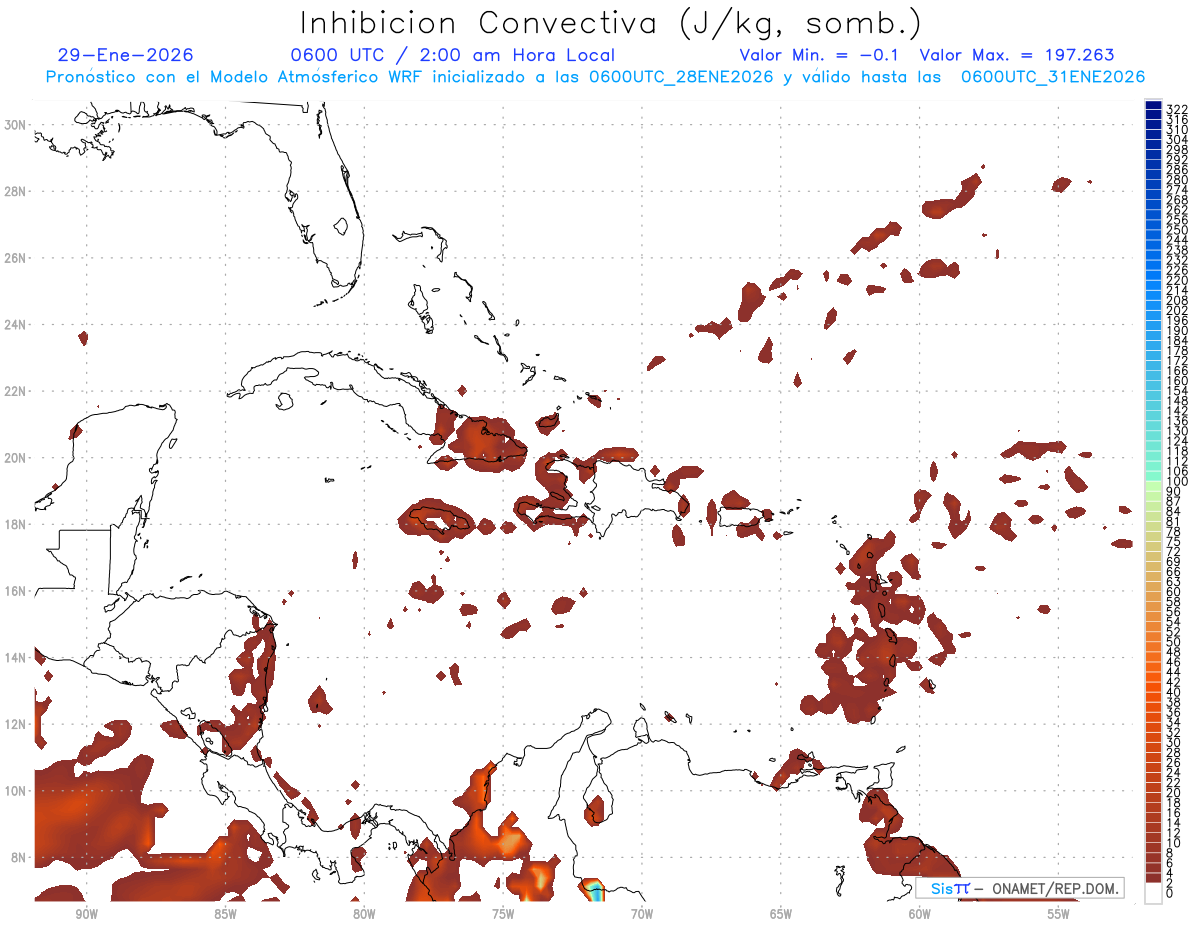The image size is (1200, 927).
Task: Click the 65W longitude label
Action: pos(781,914)
